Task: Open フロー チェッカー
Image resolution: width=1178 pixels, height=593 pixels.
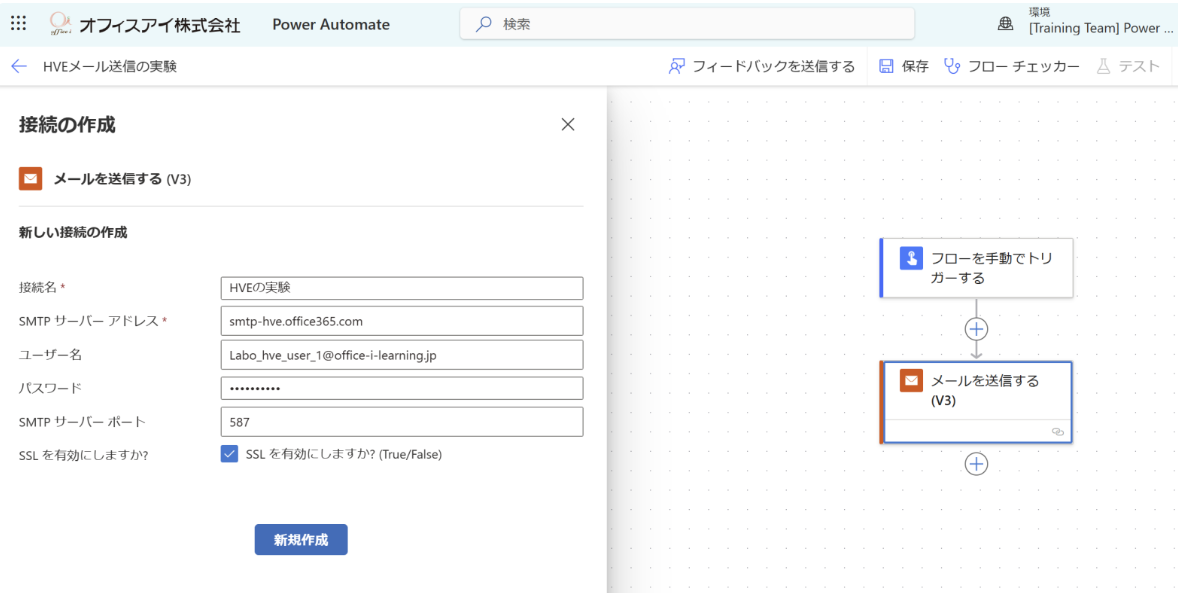Action: coord(1012,66)
